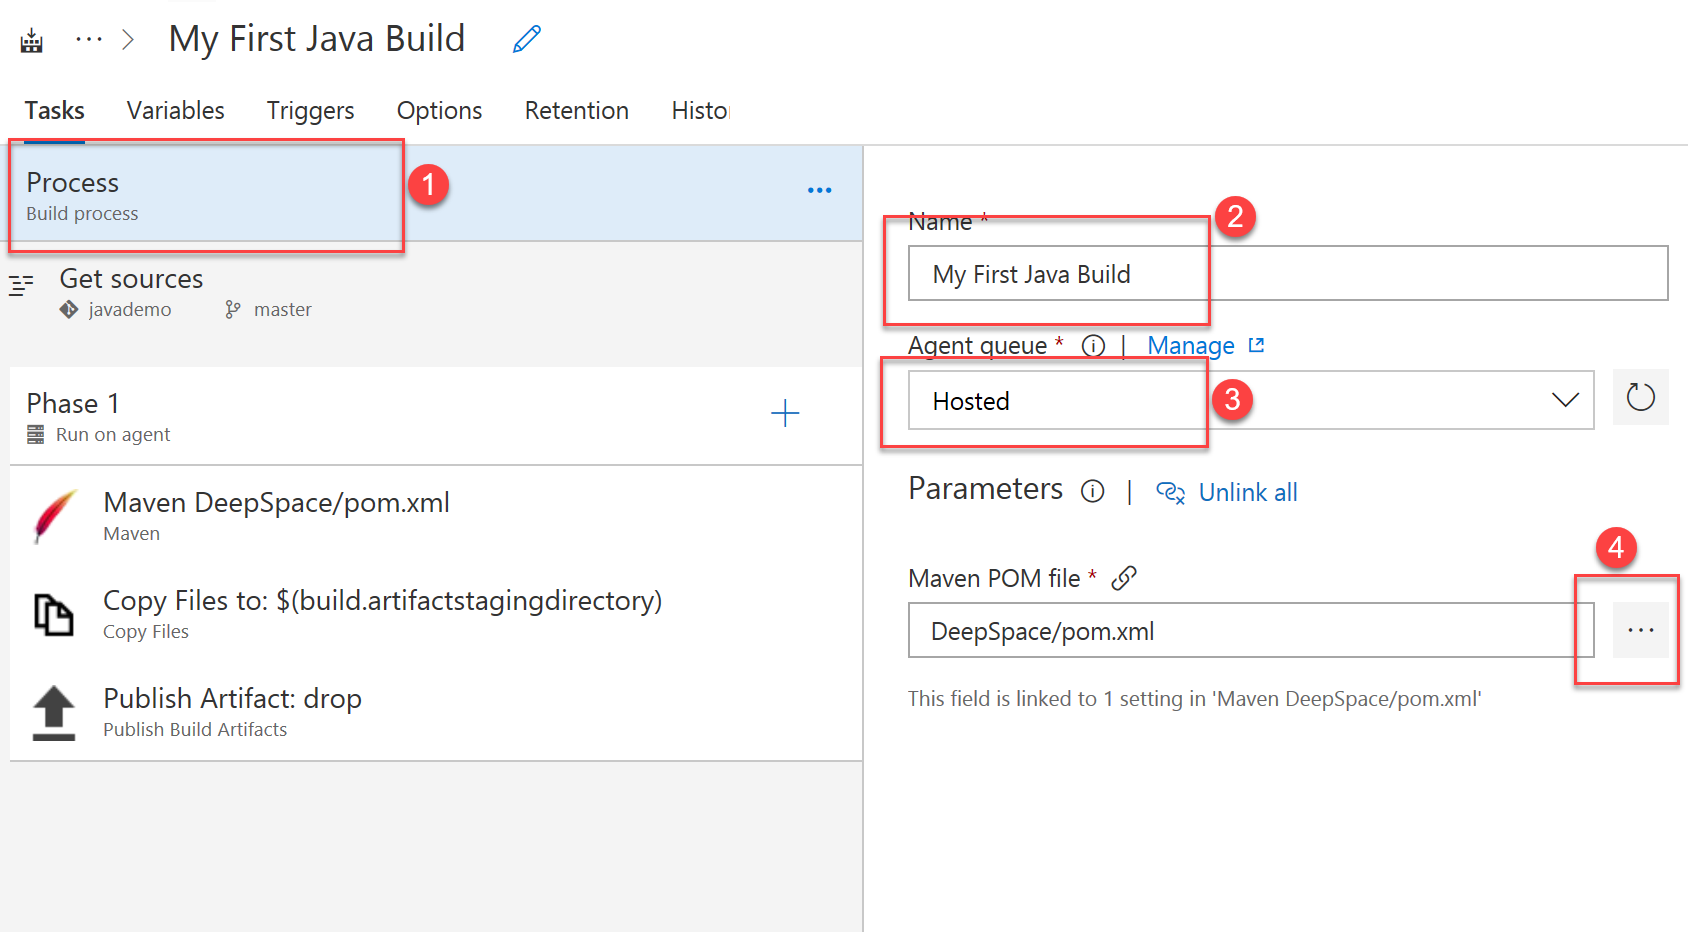
Task: Open the breadcrumb ellipsis at top left
Action: pos(89,39)
